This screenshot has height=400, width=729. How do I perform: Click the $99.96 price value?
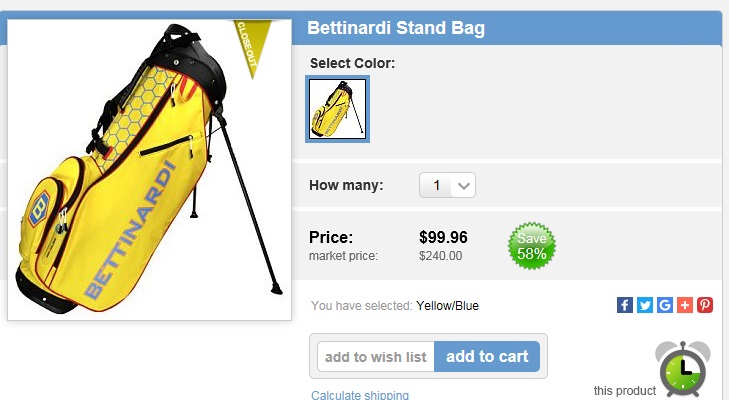click(x=443, y=238)
